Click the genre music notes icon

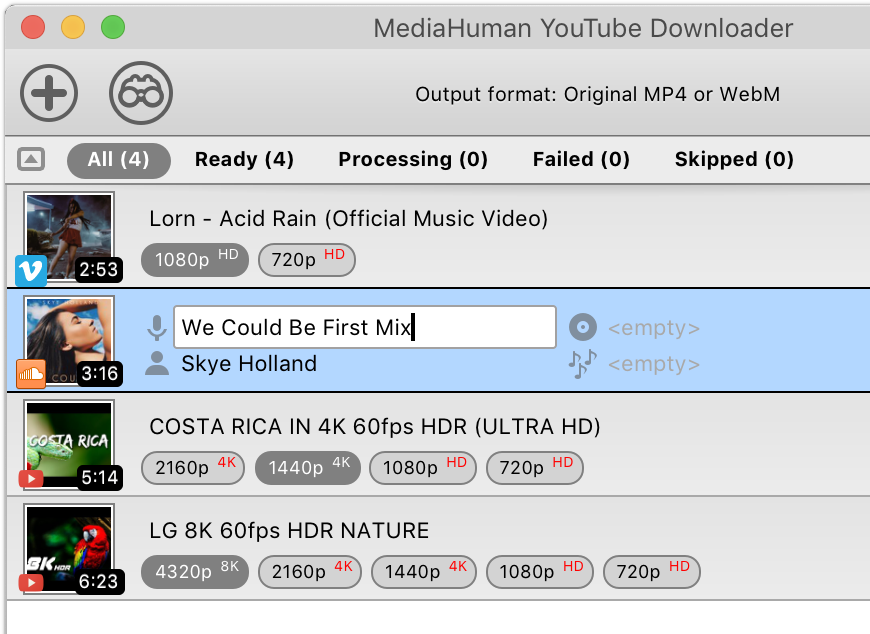coord(582,363)
